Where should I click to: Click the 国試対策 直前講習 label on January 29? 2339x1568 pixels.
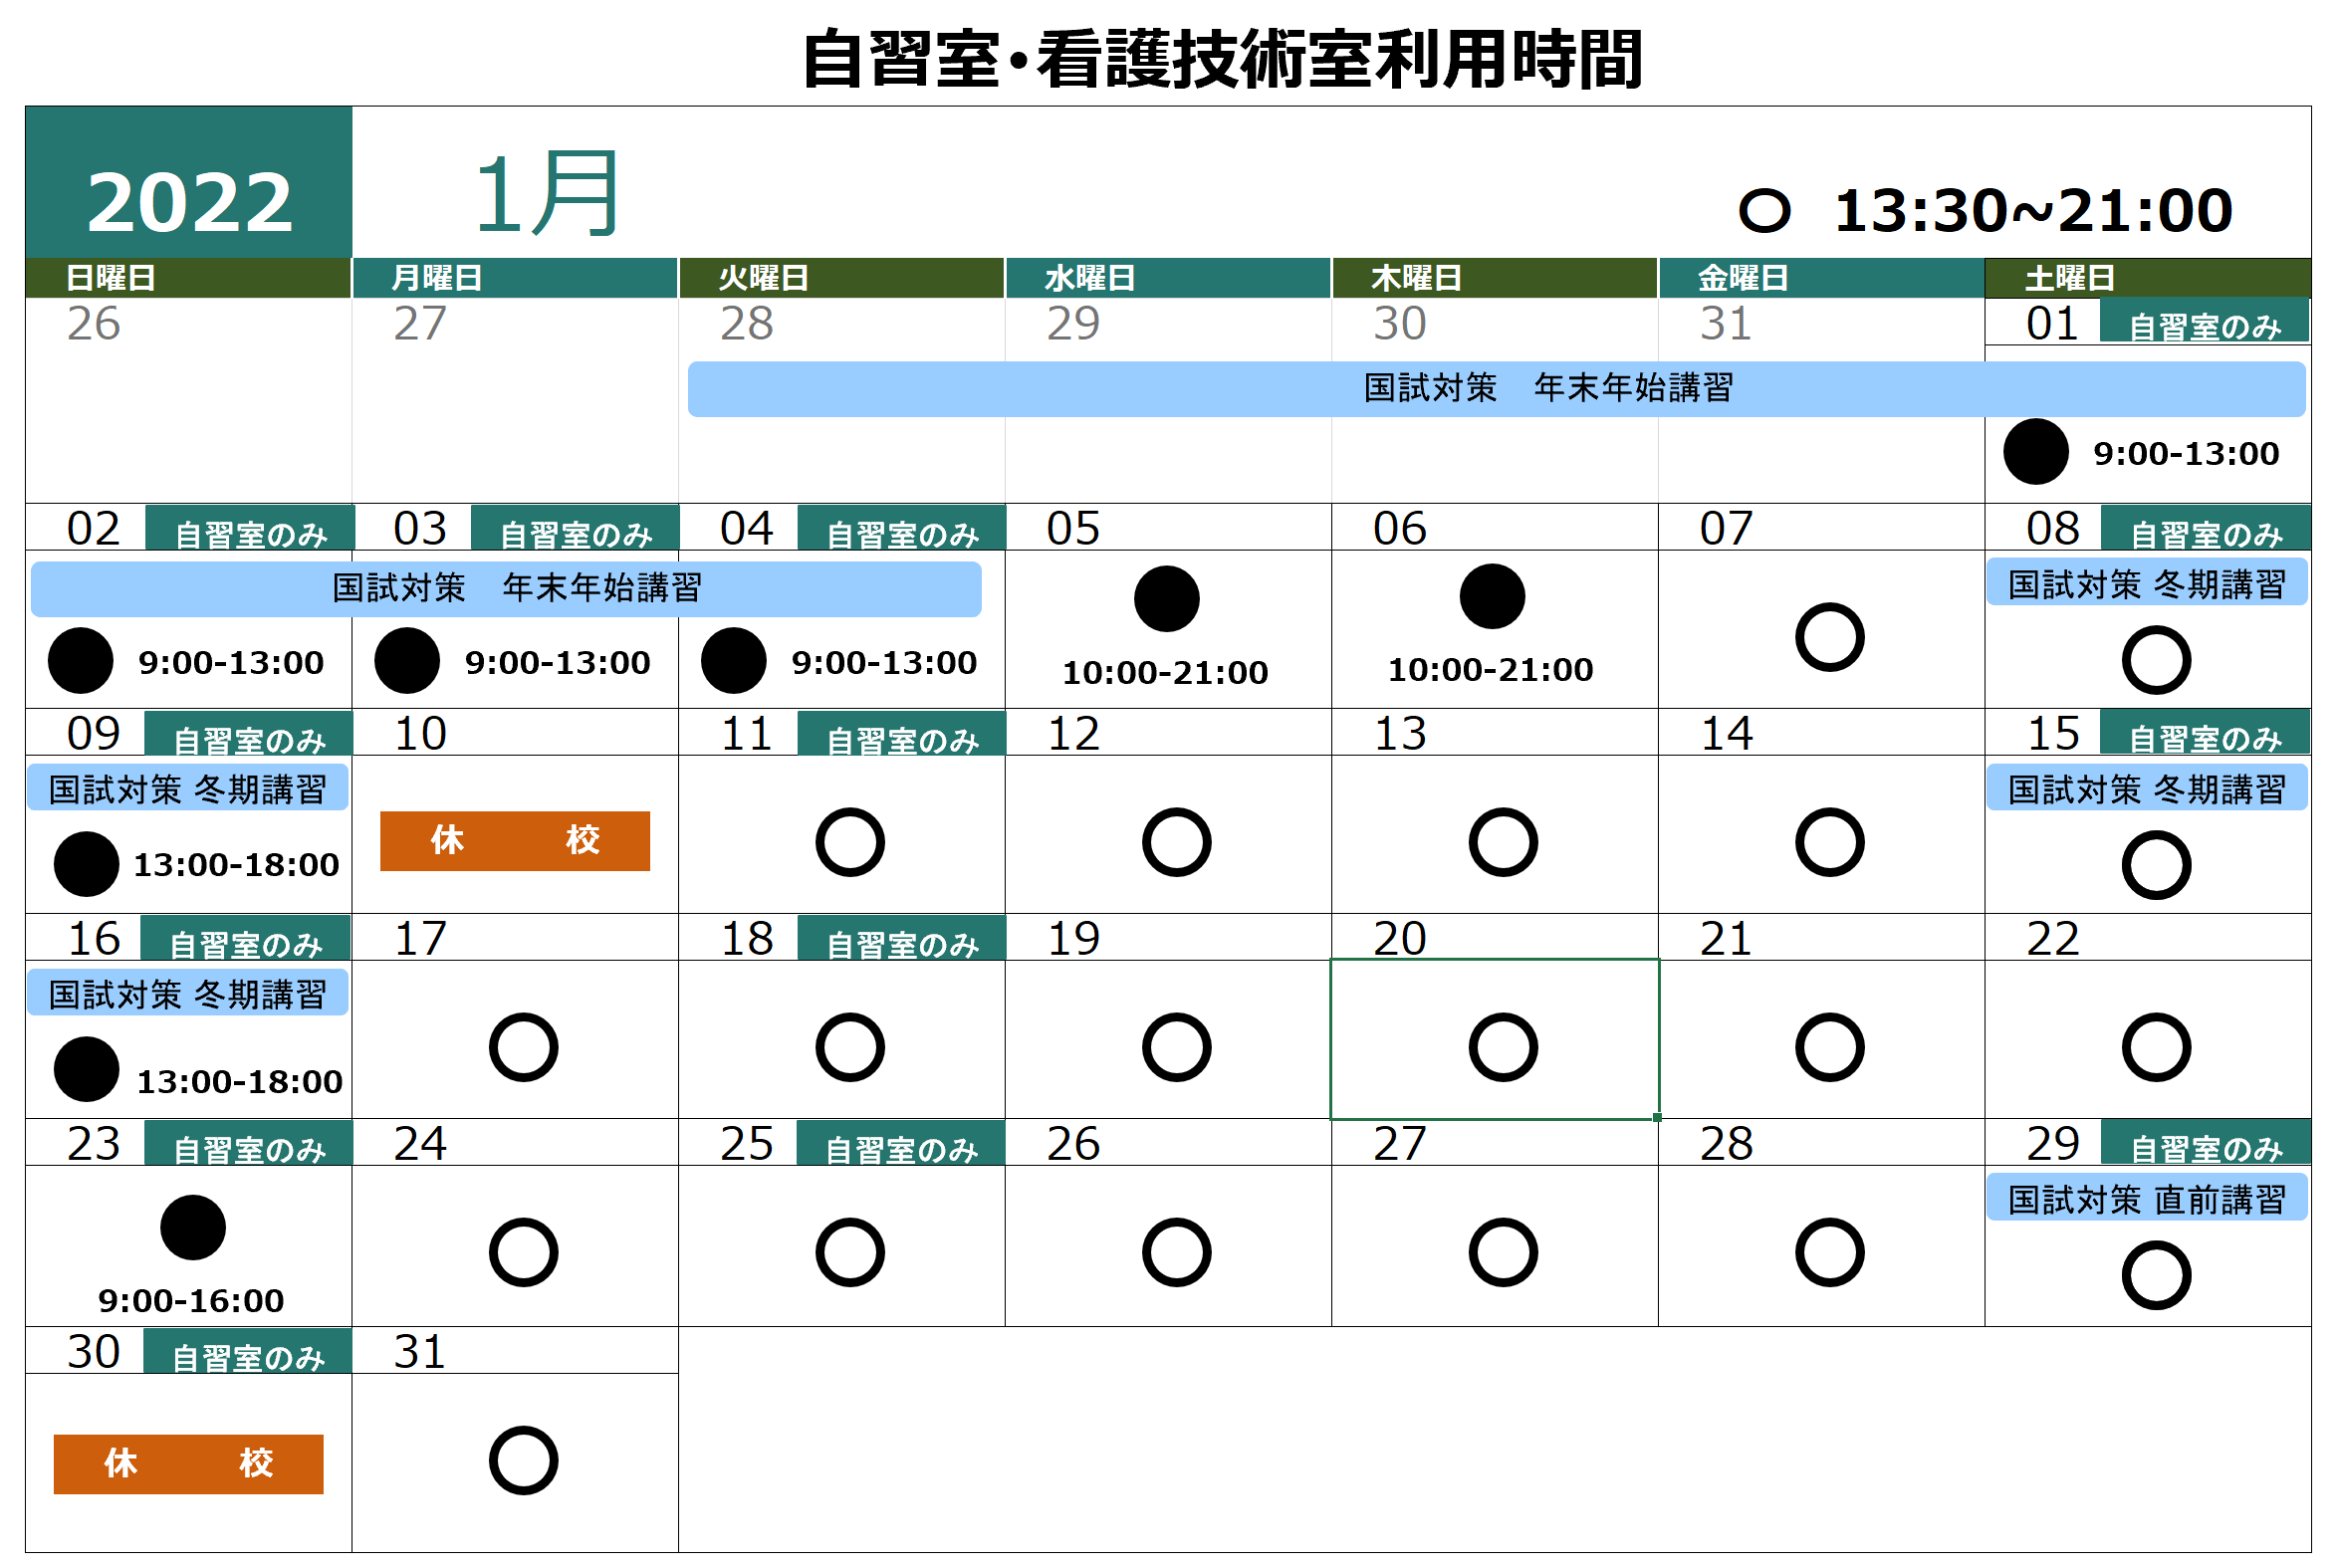tap(2147, 1199)
